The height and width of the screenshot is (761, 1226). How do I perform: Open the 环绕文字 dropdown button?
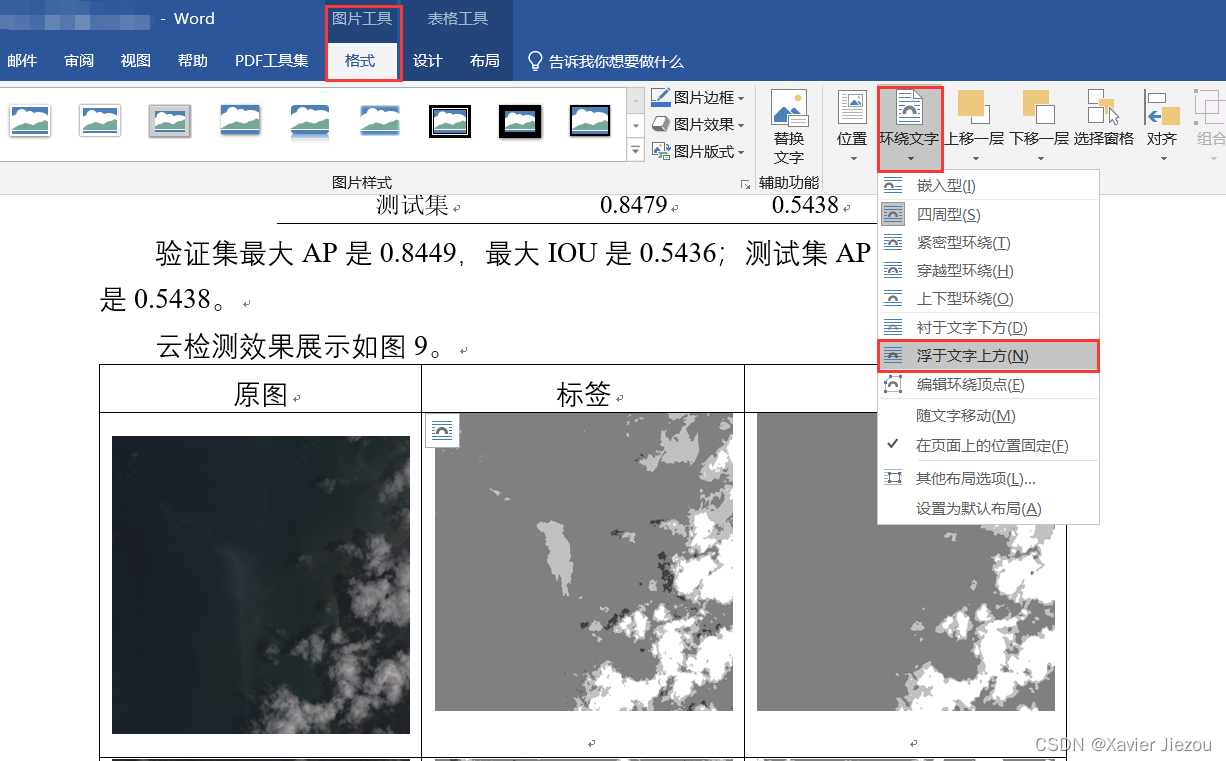pos(910,128)
